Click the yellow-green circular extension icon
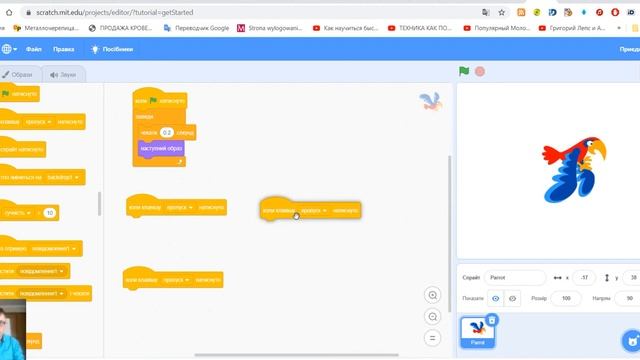640x360 pixels. coord(537,12)
